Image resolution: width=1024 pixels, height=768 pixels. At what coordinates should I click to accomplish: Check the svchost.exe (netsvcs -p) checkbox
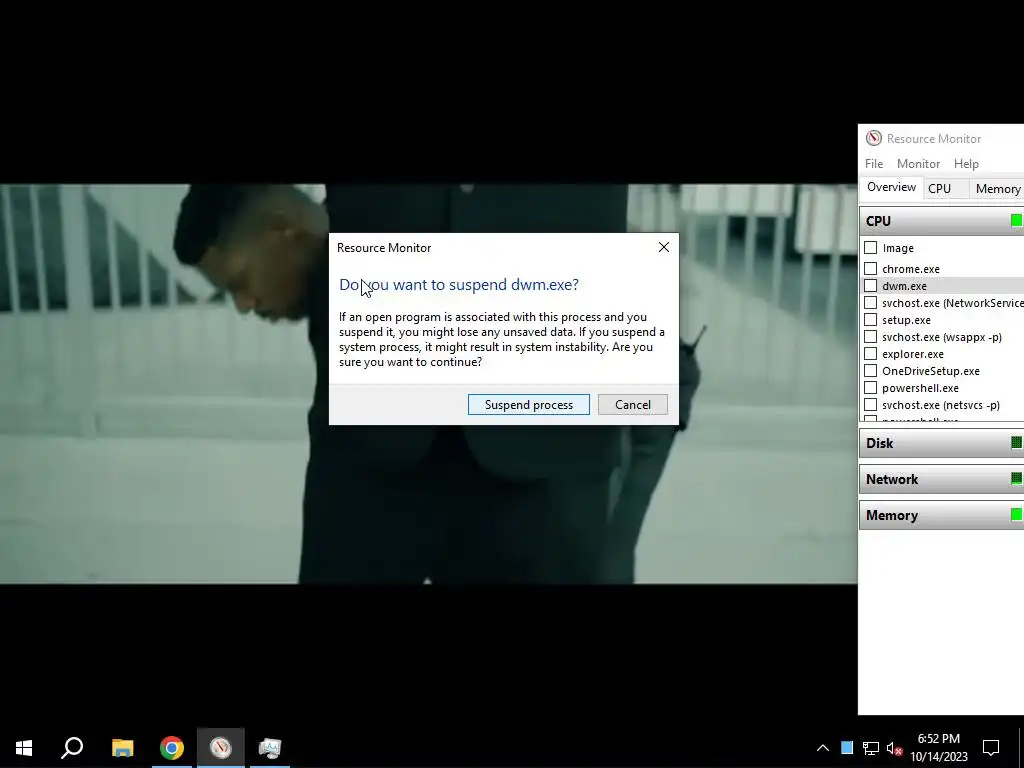[871, 404]
